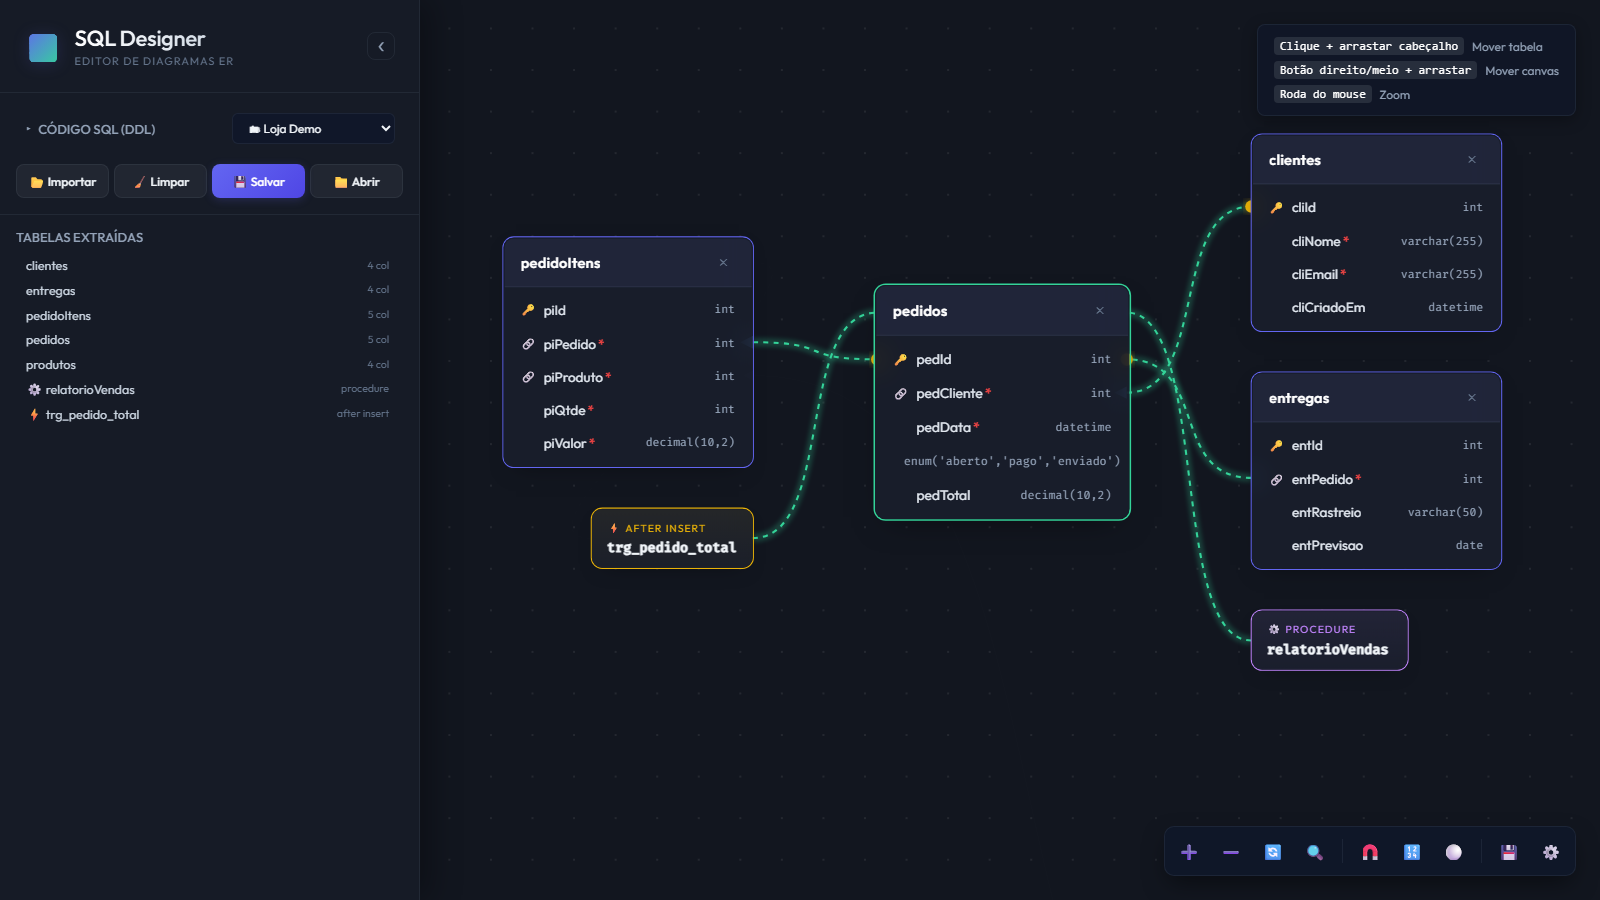Open the Loja Demo dropdown
1600x900 pixels.
pos(313,129)
